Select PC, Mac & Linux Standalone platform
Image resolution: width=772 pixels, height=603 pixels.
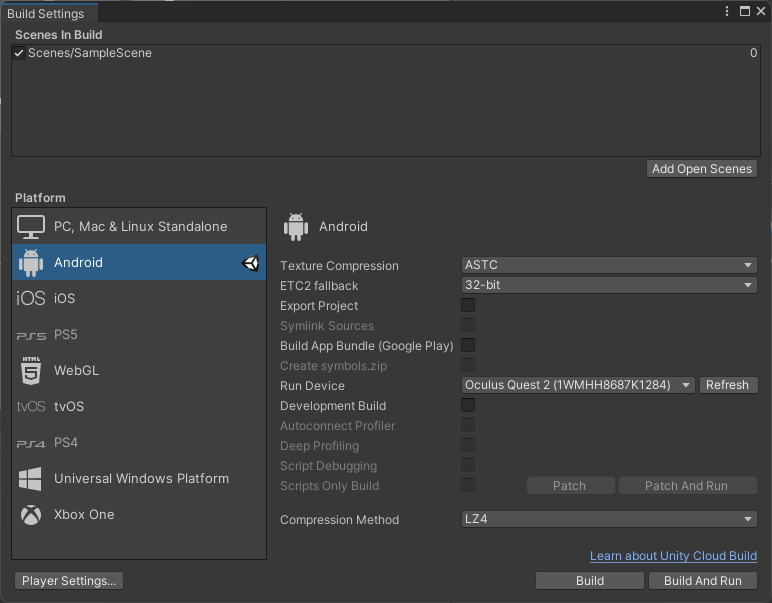tap(139, 226)
